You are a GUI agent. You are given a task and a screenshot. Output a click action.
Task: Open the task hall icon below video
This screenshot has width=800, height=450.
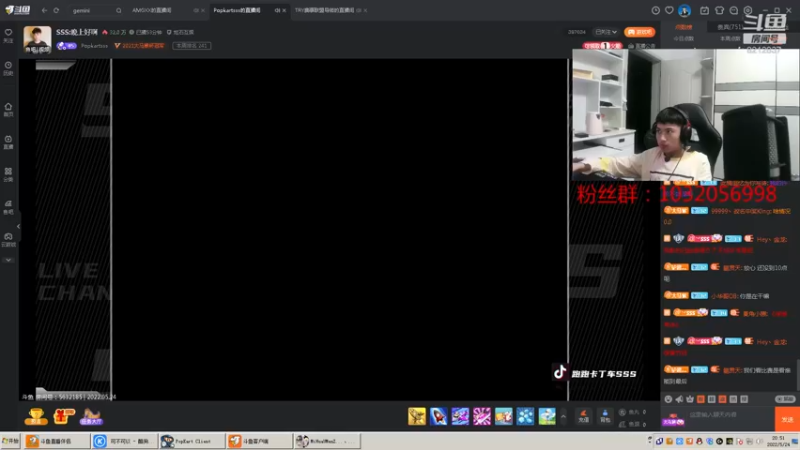click(x=91, y=416)
